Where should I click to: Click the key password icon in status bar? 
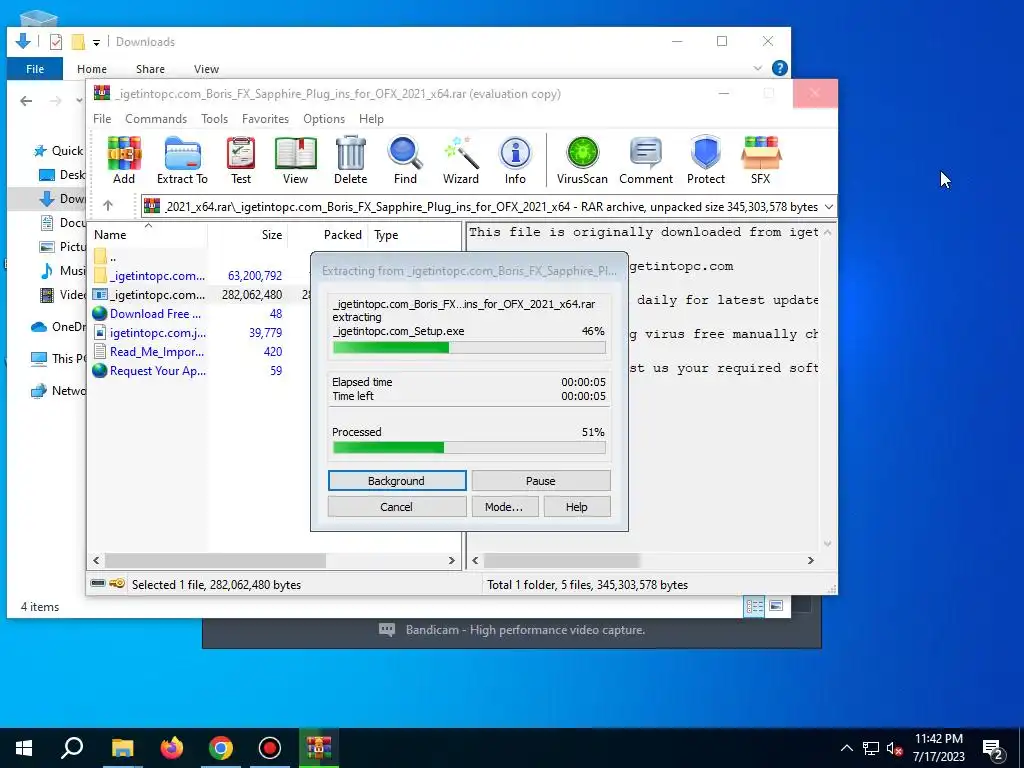tap(117, 584)
